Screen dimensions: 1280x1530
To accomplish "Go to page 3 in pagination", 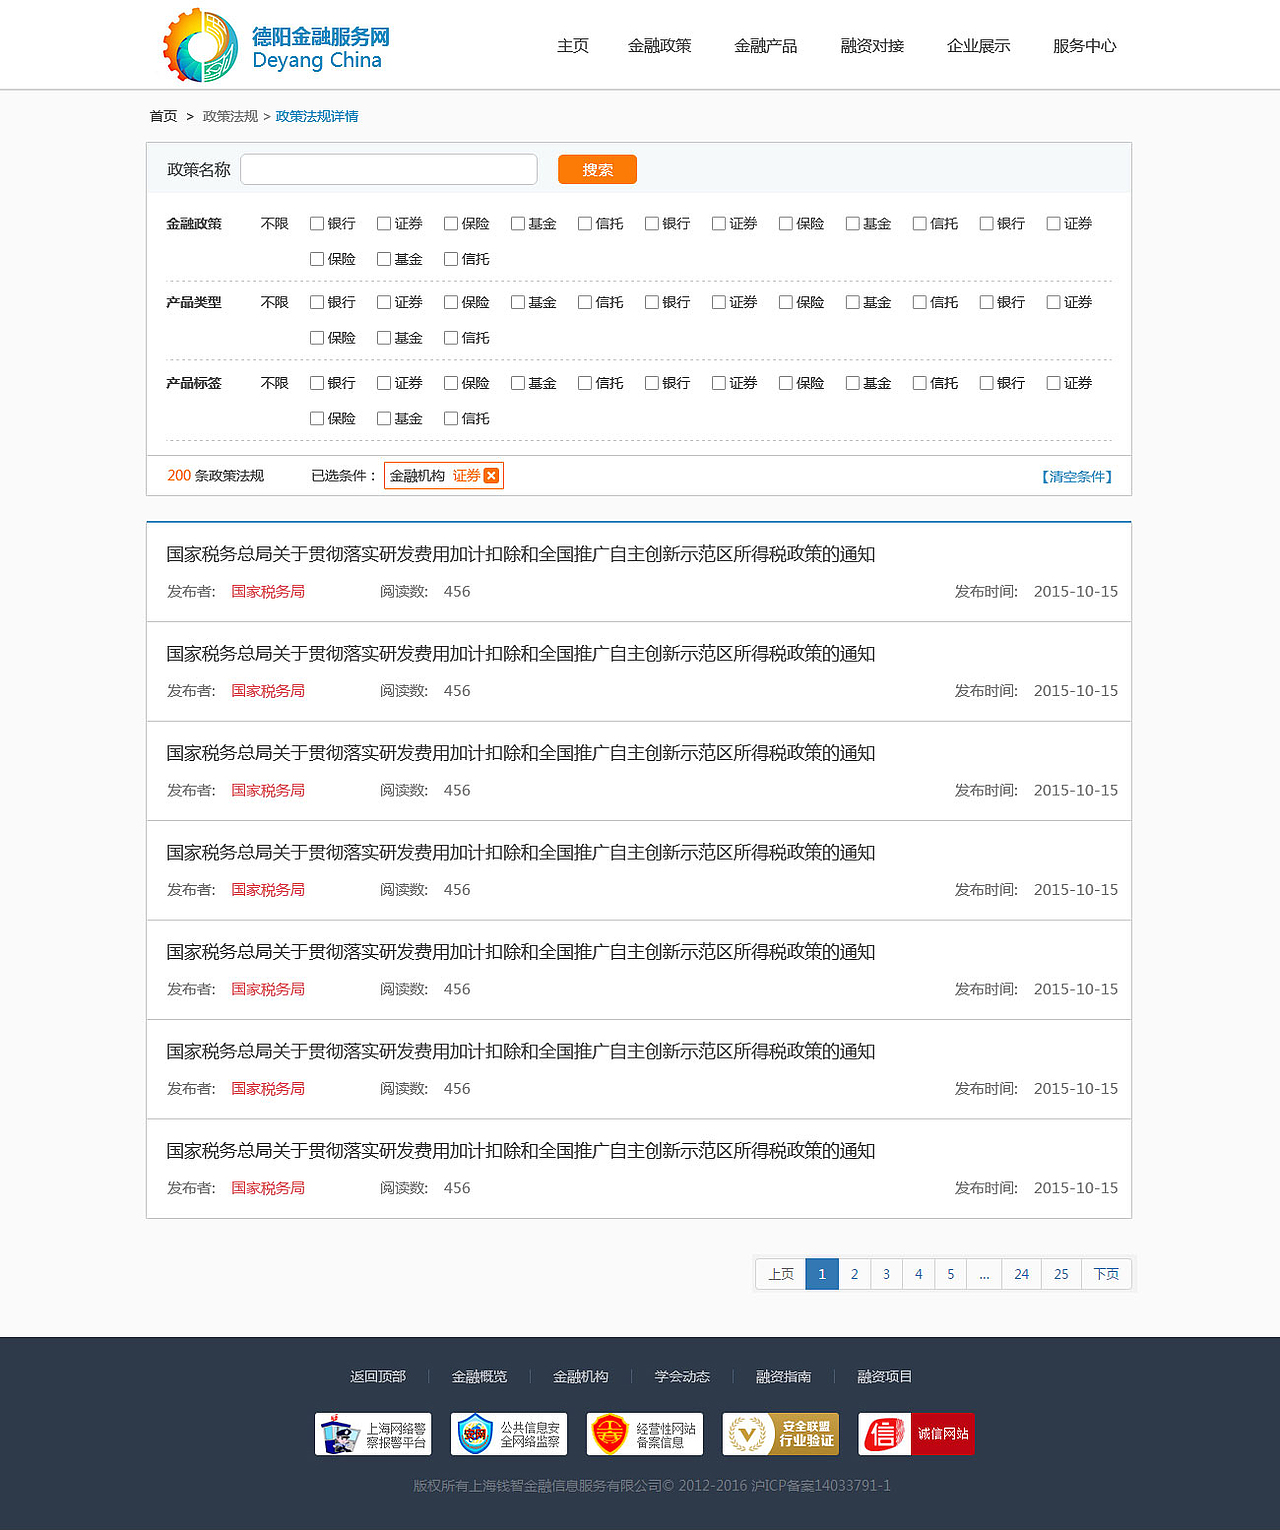I will point(886,1274).
